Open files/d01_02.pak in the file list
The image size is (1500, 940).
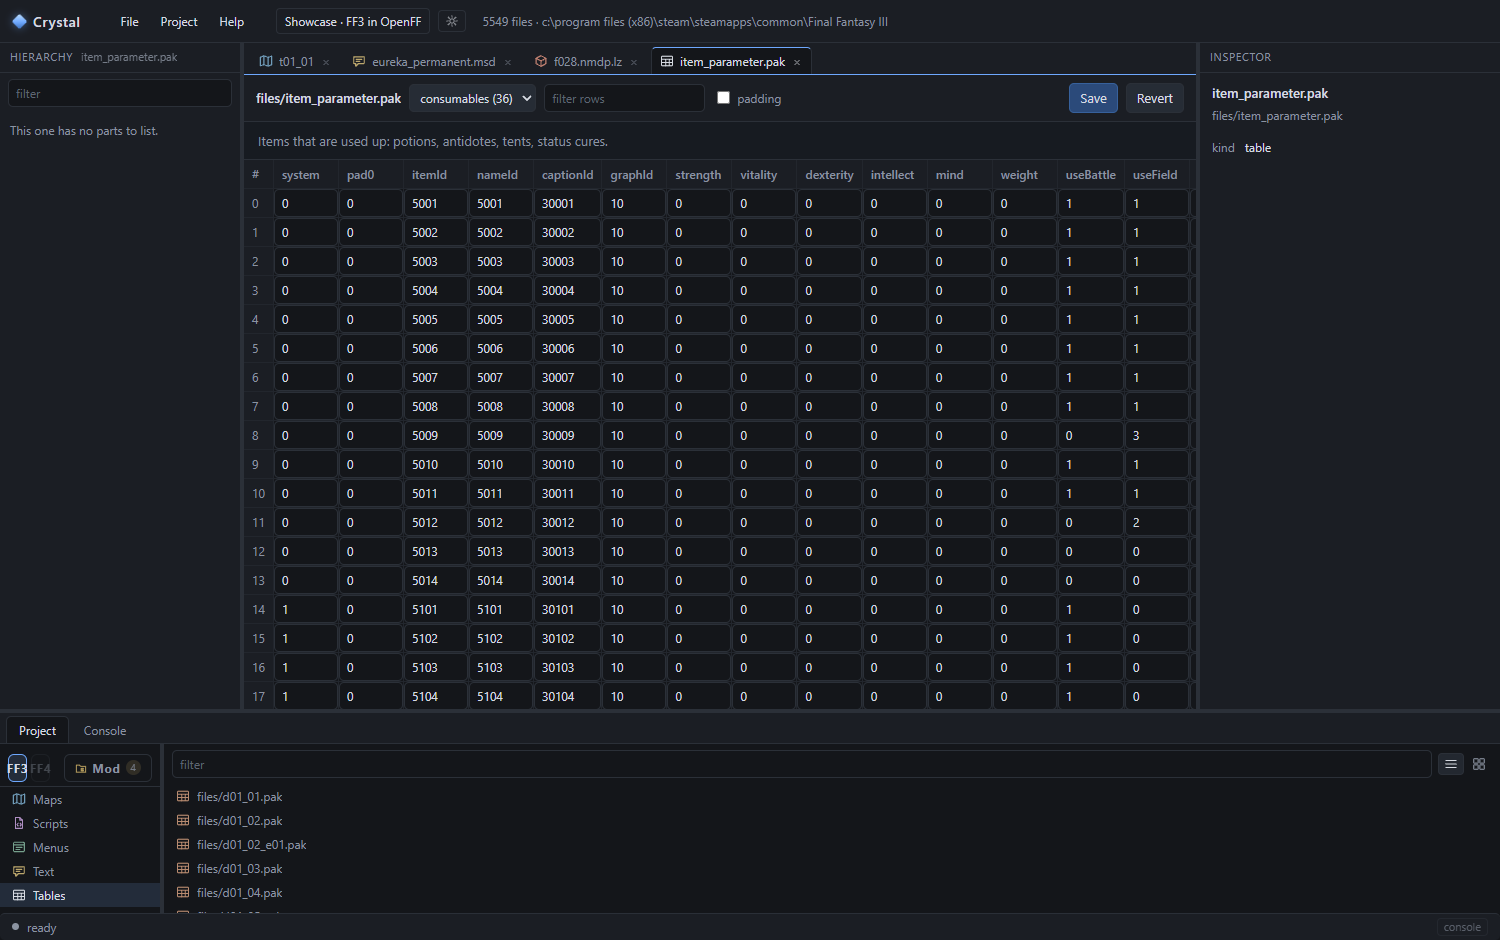click(240, 821)
